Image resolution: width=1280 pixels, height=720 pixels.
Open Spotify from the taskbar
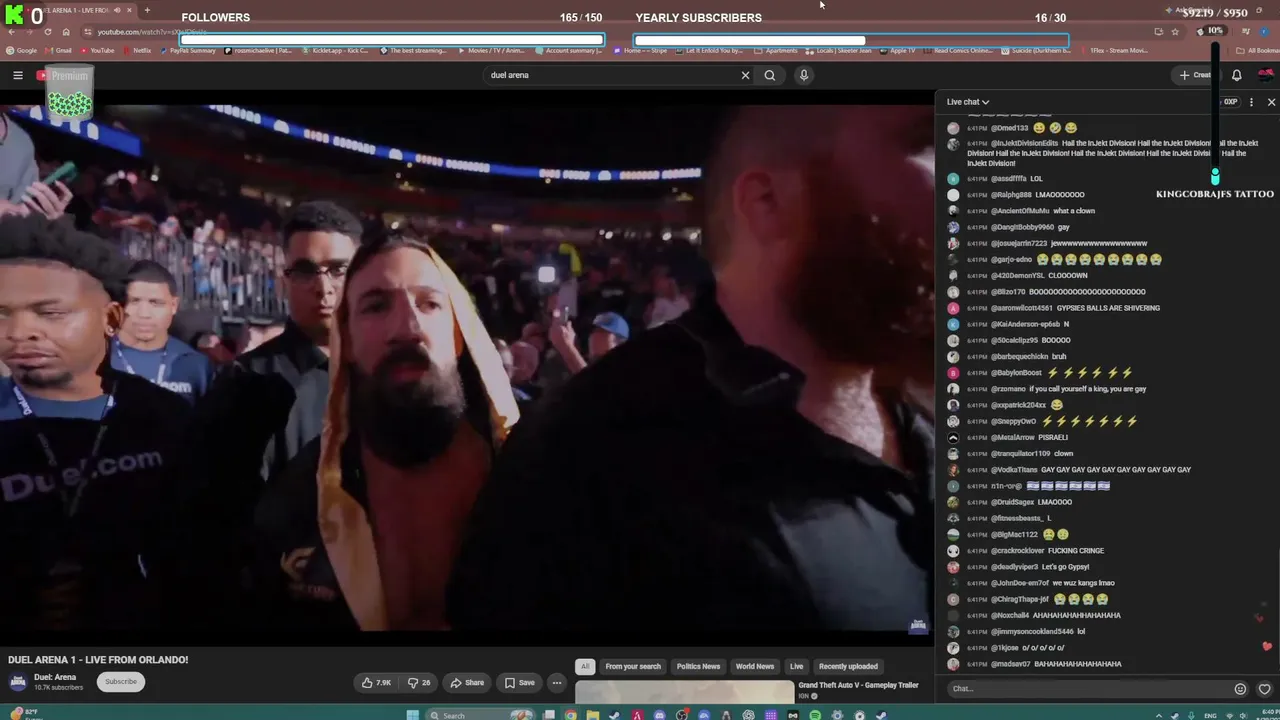pyautogui.click(x=815, y=715)
